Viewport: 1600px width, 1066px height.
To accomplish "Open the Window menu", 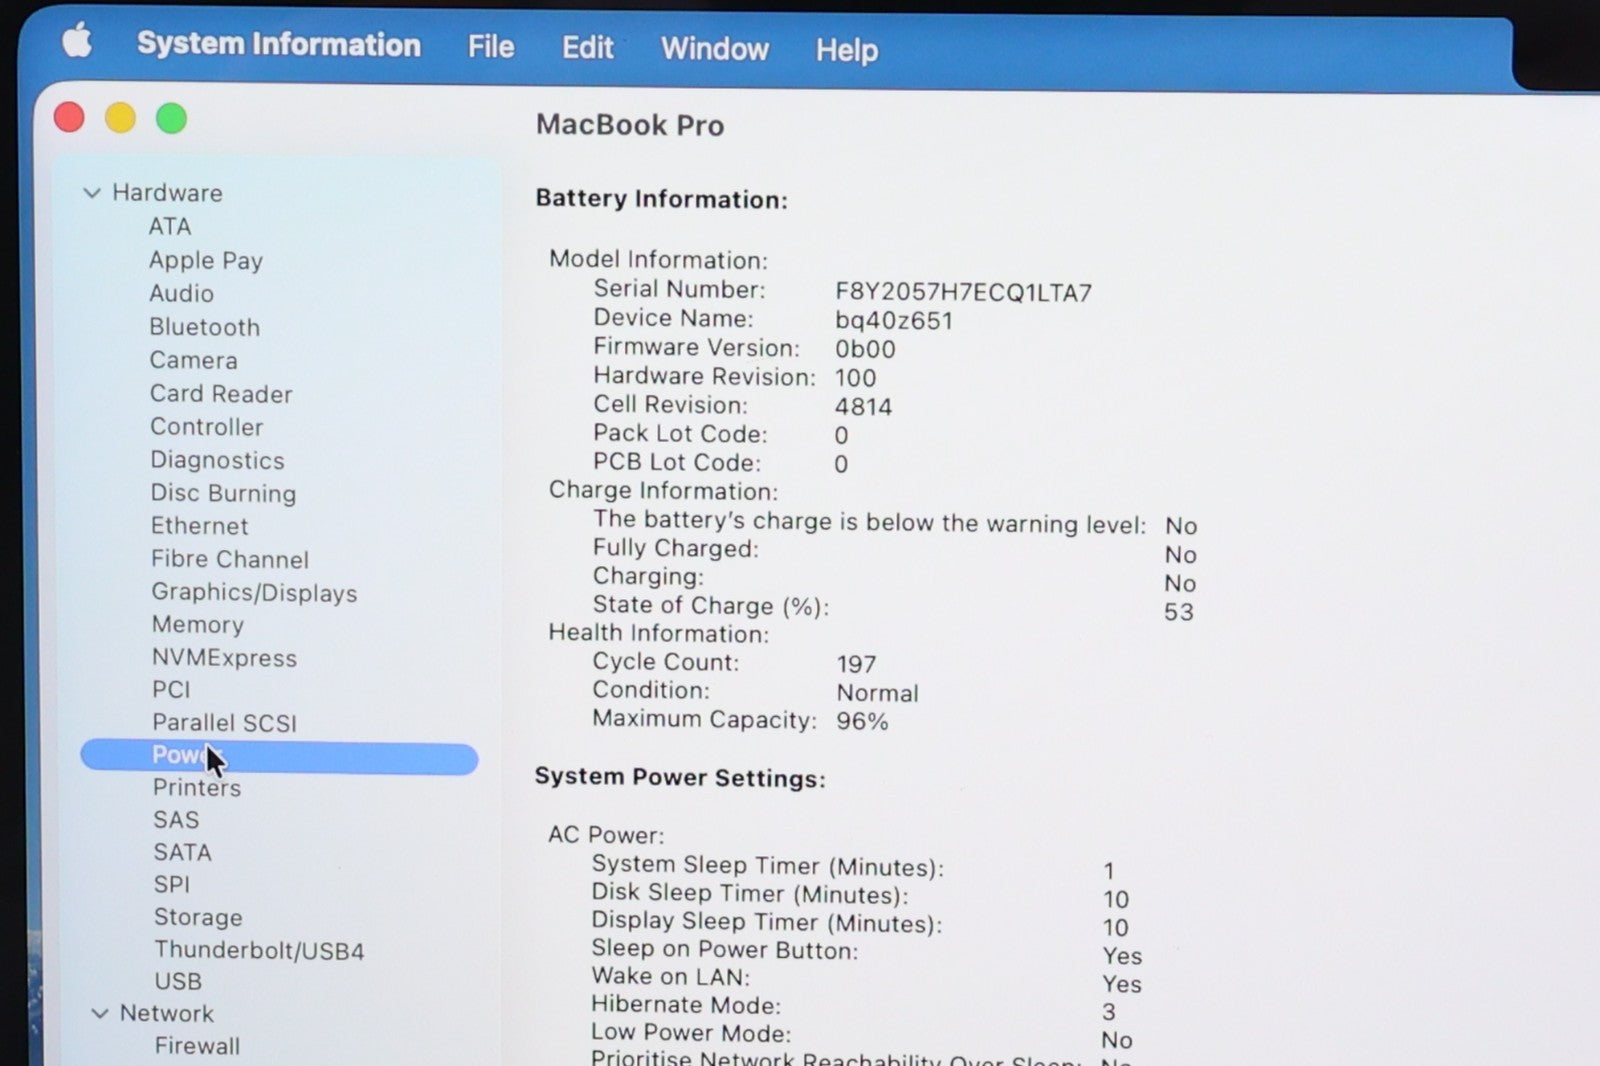I will (x=714, y=48).
